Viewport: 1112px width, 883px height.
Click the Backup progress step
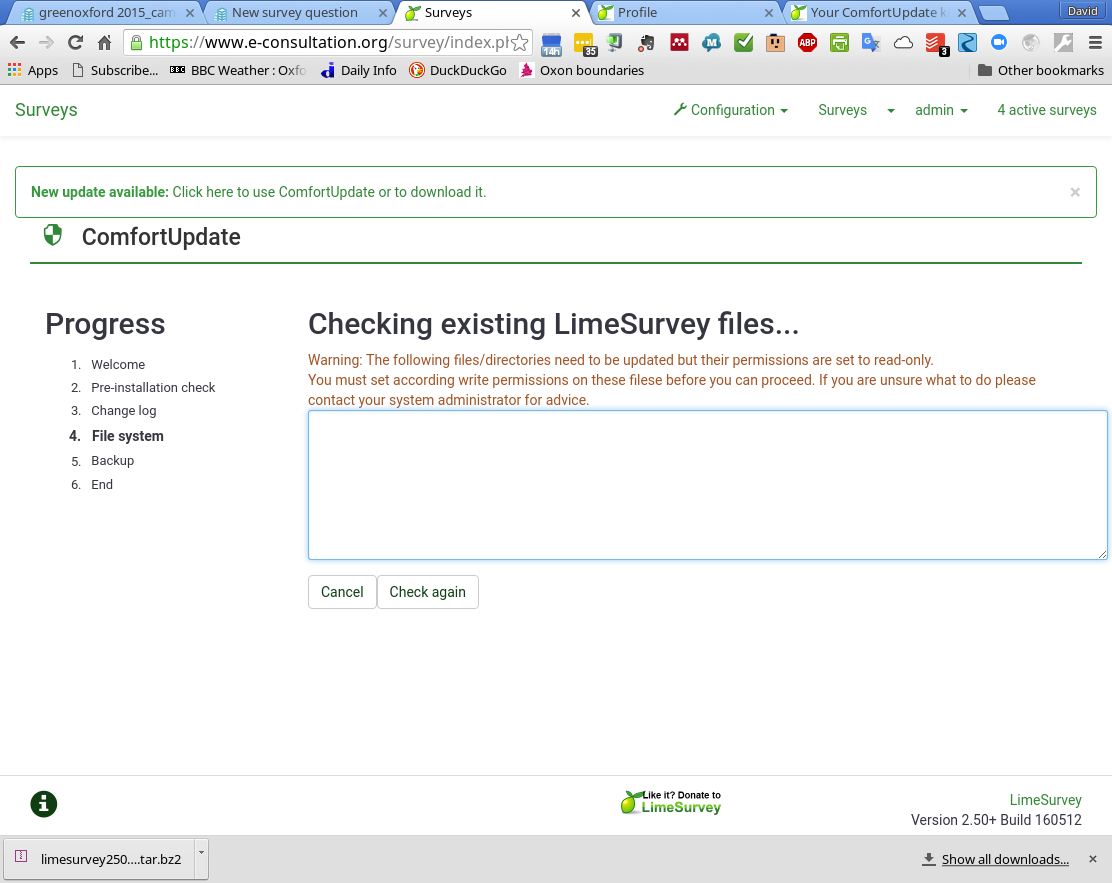point(112,460)
